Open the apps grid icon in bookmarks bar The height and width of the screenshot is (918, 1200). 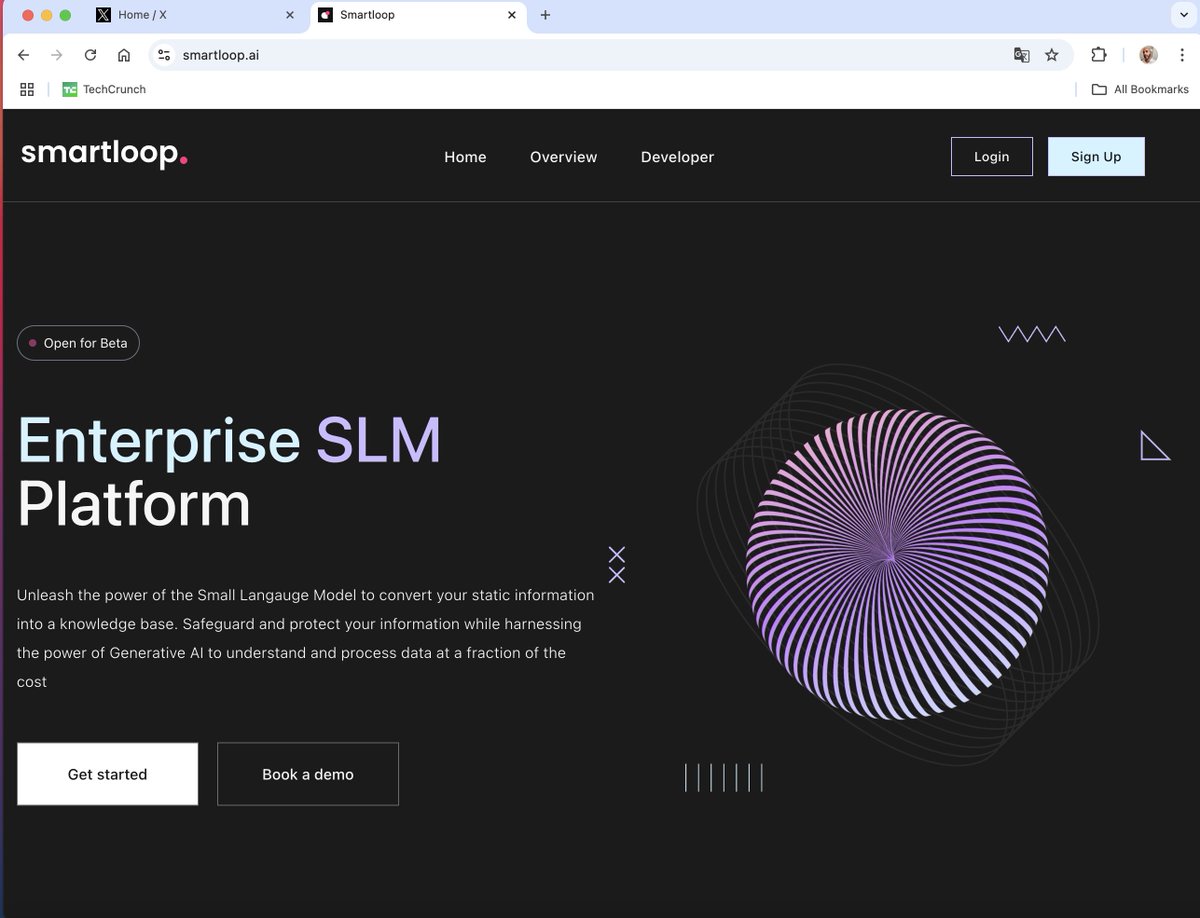tap(27, 89)
